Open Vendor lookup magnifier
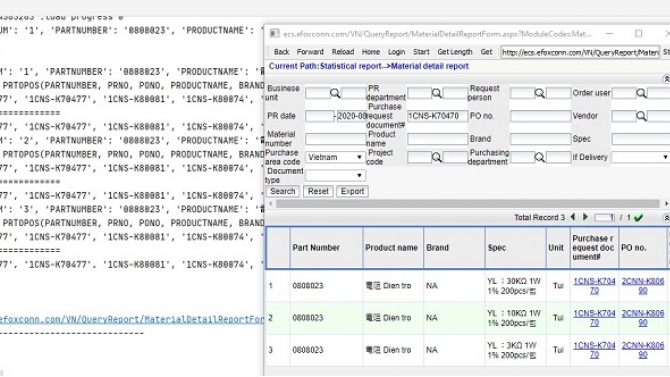670x377 pixels. click(641, 116)
